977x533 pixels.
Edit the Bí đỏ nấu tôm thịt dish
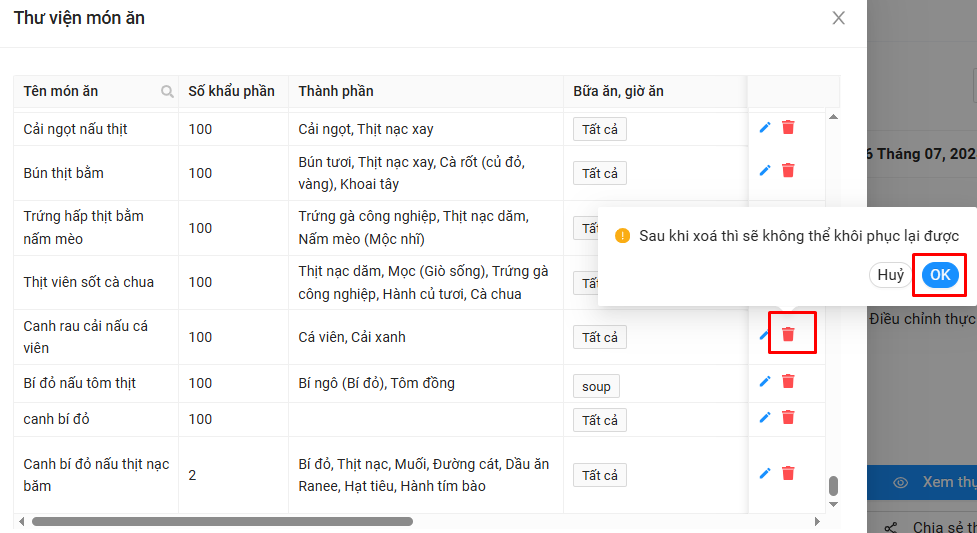[765, 381]
